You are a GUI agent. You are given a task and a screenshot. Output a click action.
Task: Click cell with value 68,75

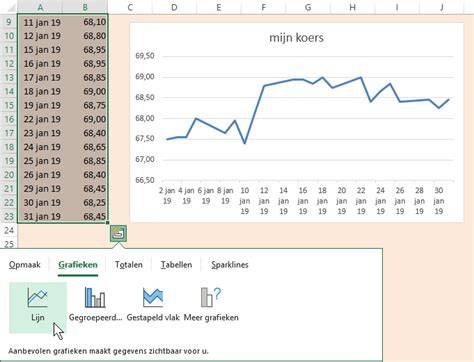85,105
